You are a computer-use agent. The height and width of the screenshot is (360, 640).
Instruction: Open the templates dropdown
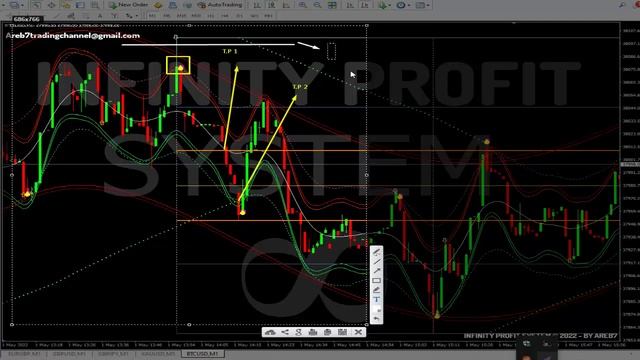422,5
